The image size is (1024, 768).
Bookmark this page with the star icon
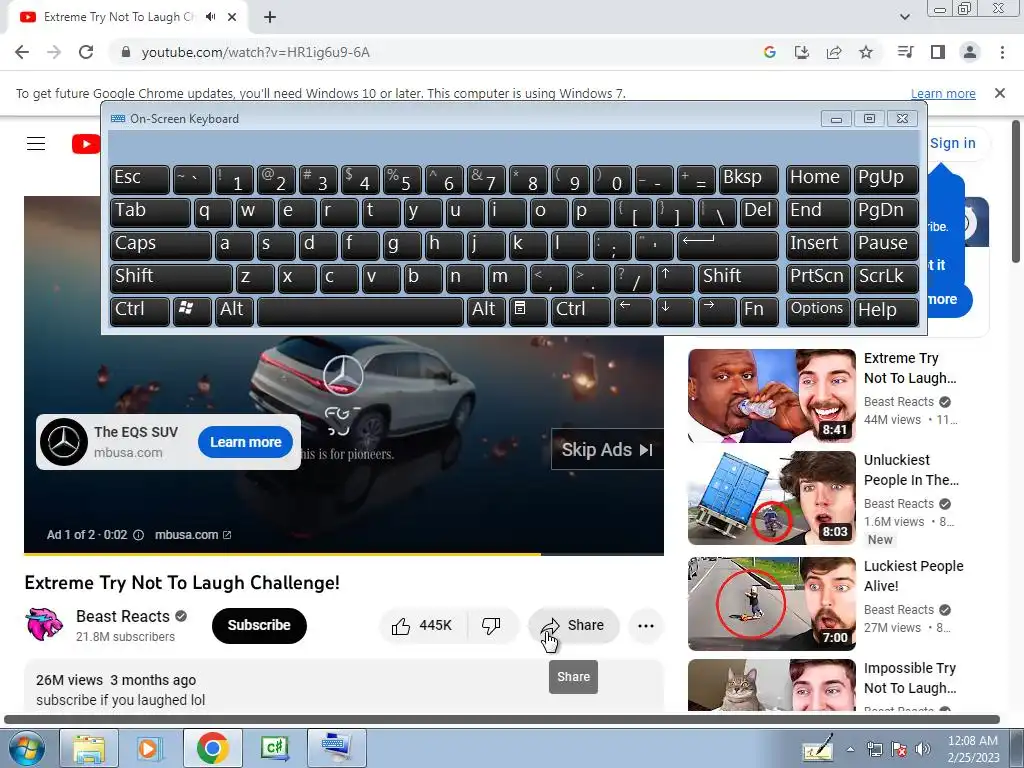866,52
